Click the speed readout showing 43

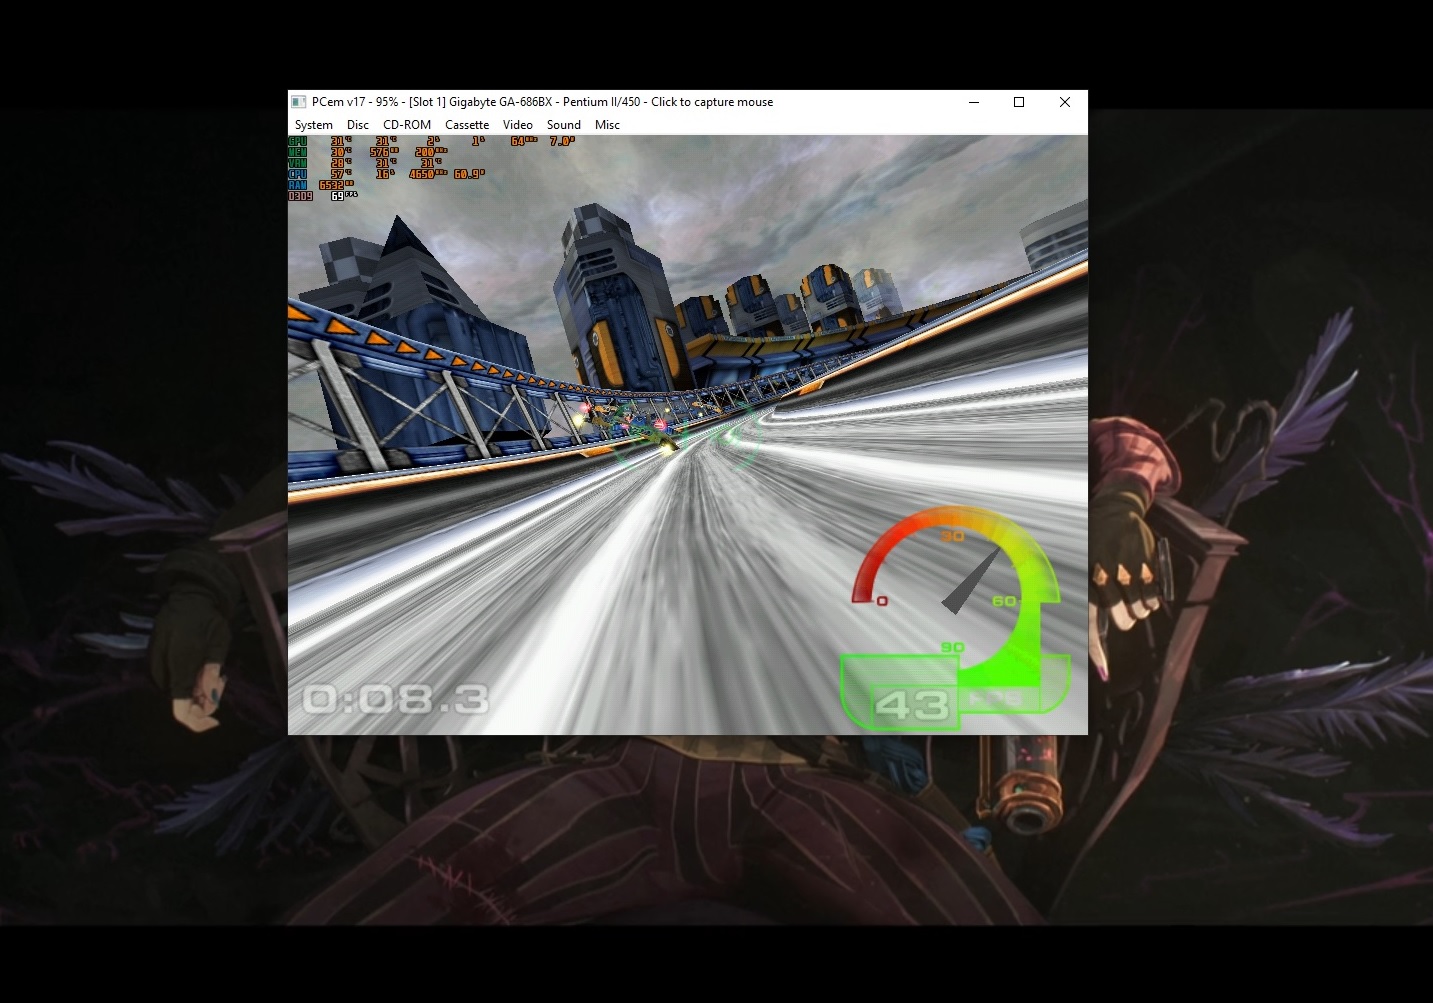[x=911, y=706]
